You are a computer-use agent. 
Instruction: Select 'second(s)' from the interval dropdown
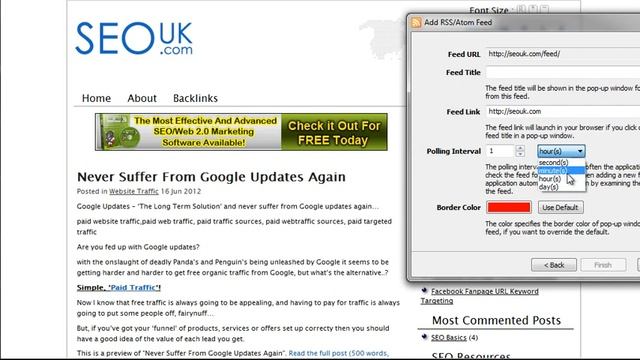click(562, 162)
